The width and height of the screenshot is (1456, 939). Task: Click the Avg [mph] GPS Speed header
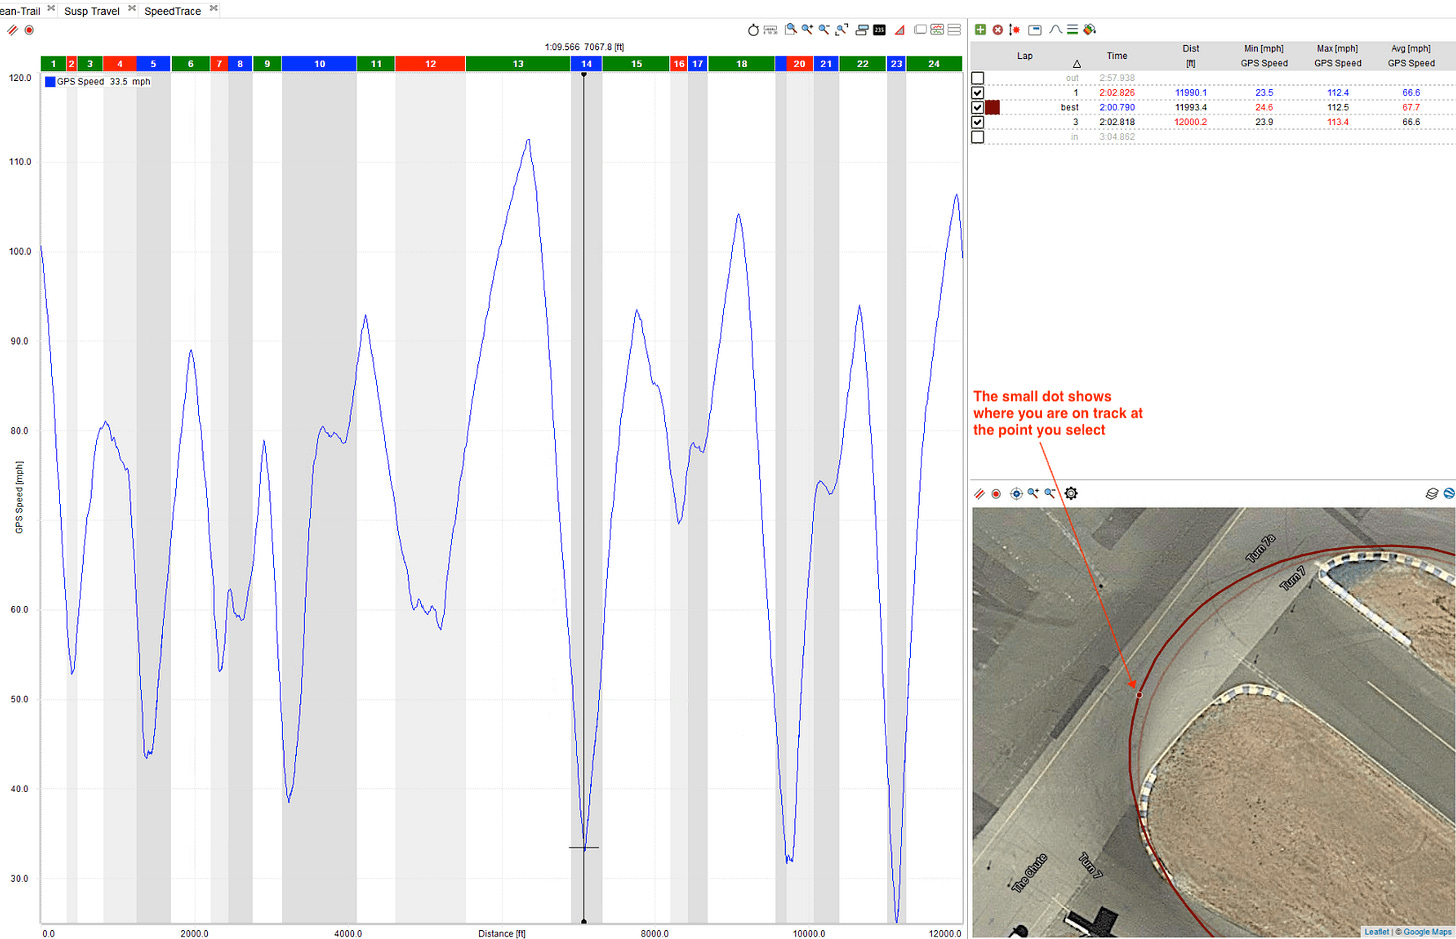pos(1411,56)
